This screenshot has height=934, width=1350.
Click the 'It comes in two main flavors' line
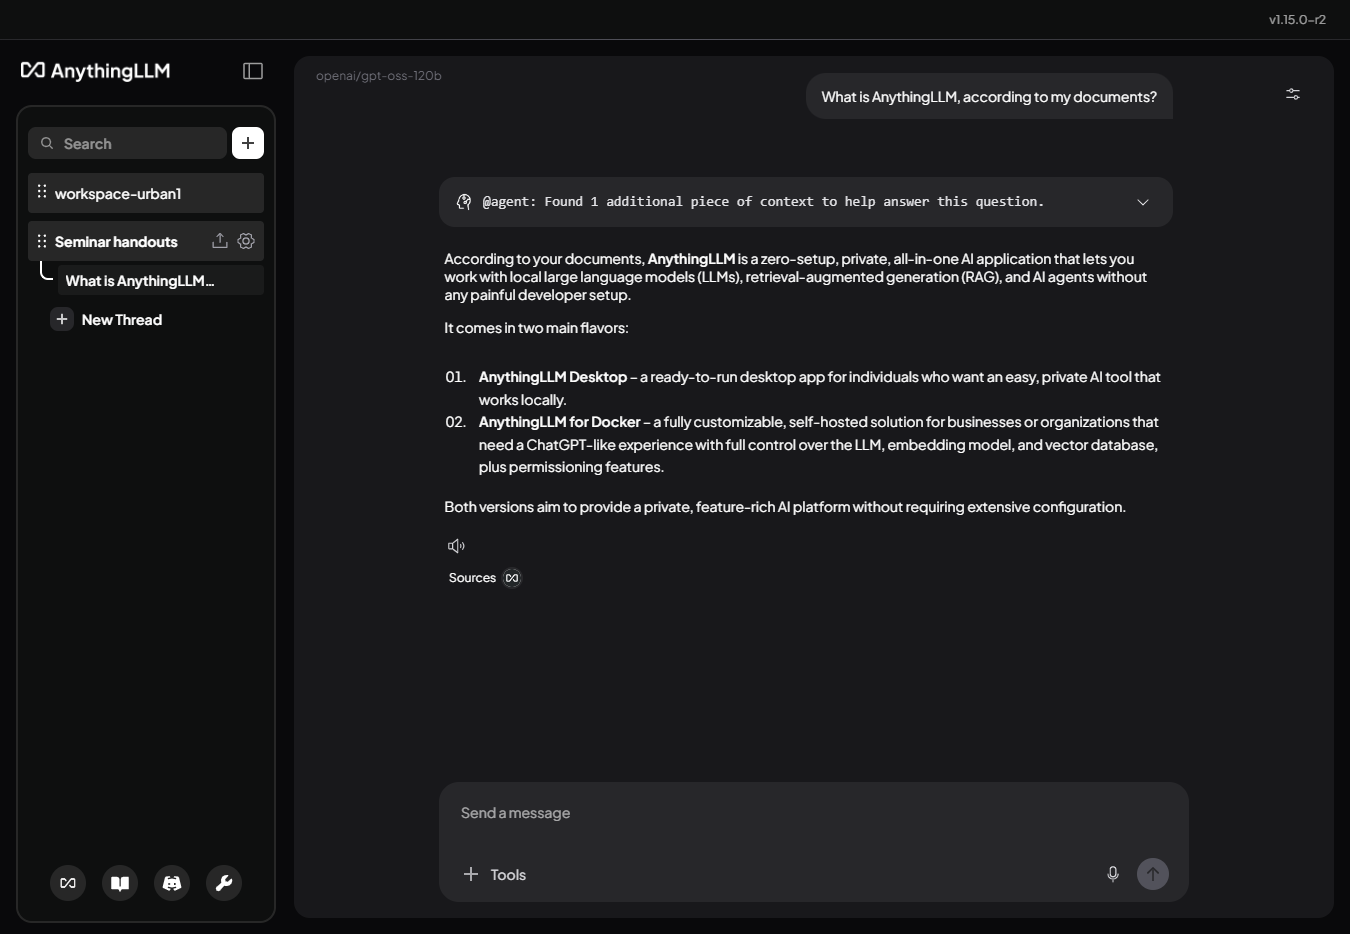(x=536, y=328)
